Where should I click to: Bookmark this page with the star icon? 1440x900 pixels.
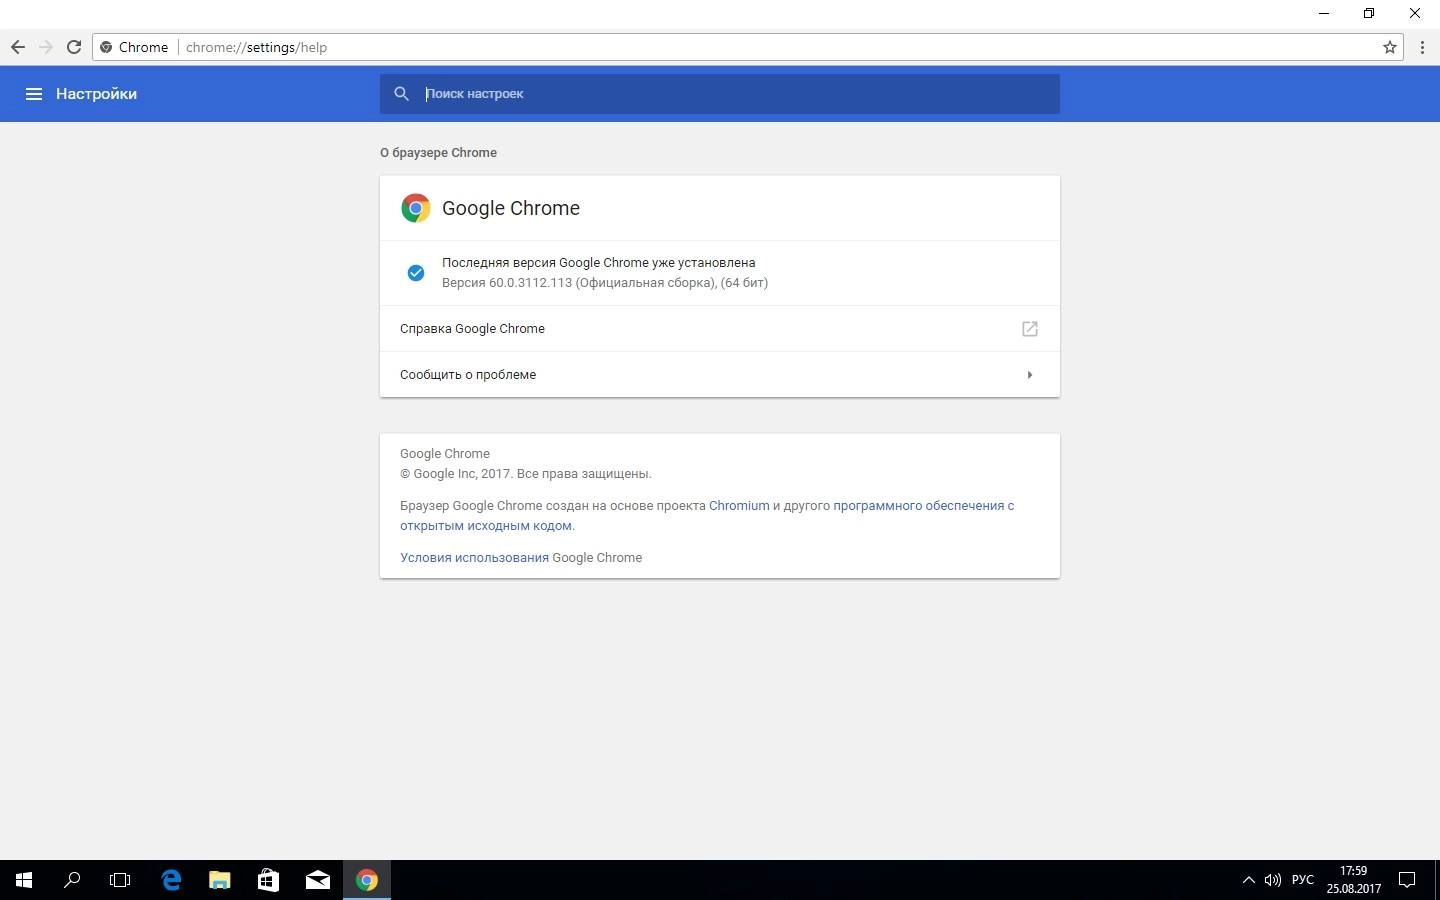click(x=1389, y=47)
